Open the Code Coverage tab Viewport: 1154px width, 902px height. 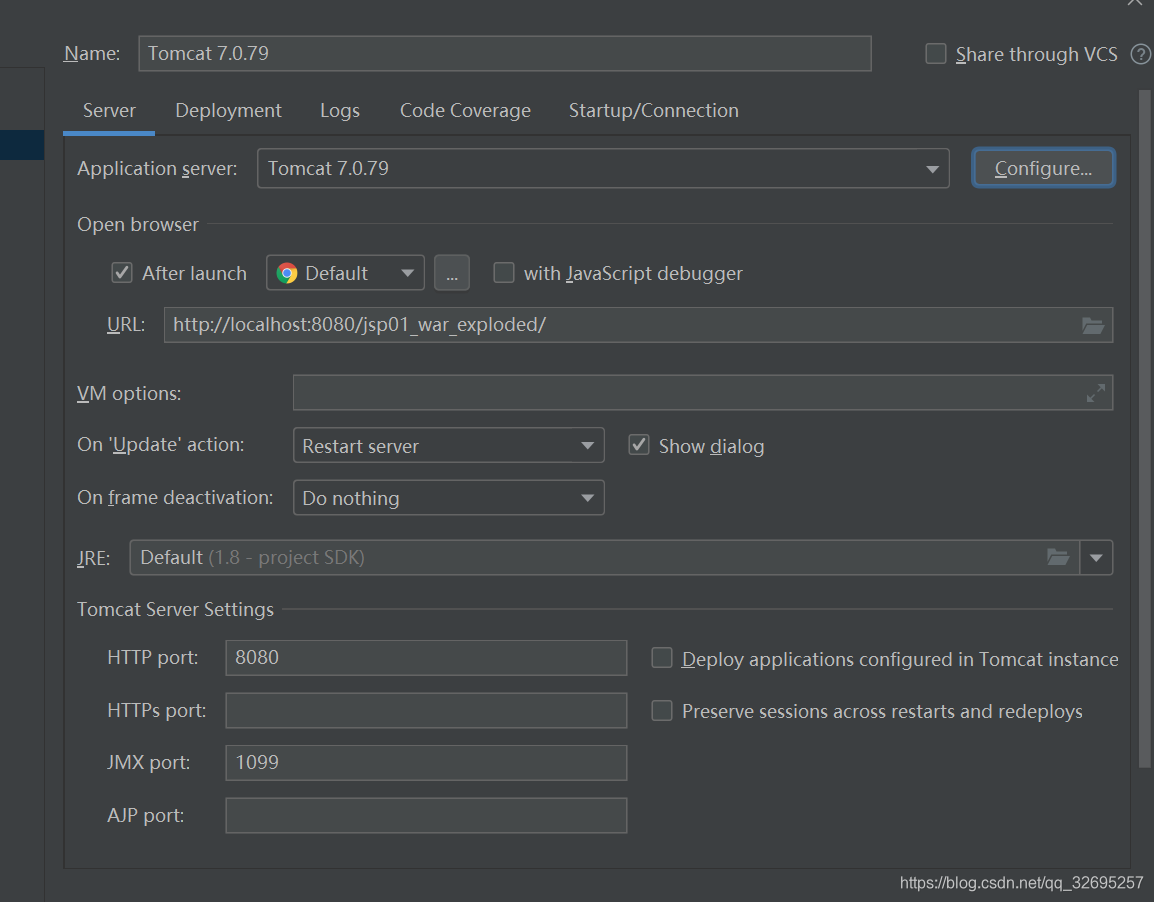465,111
